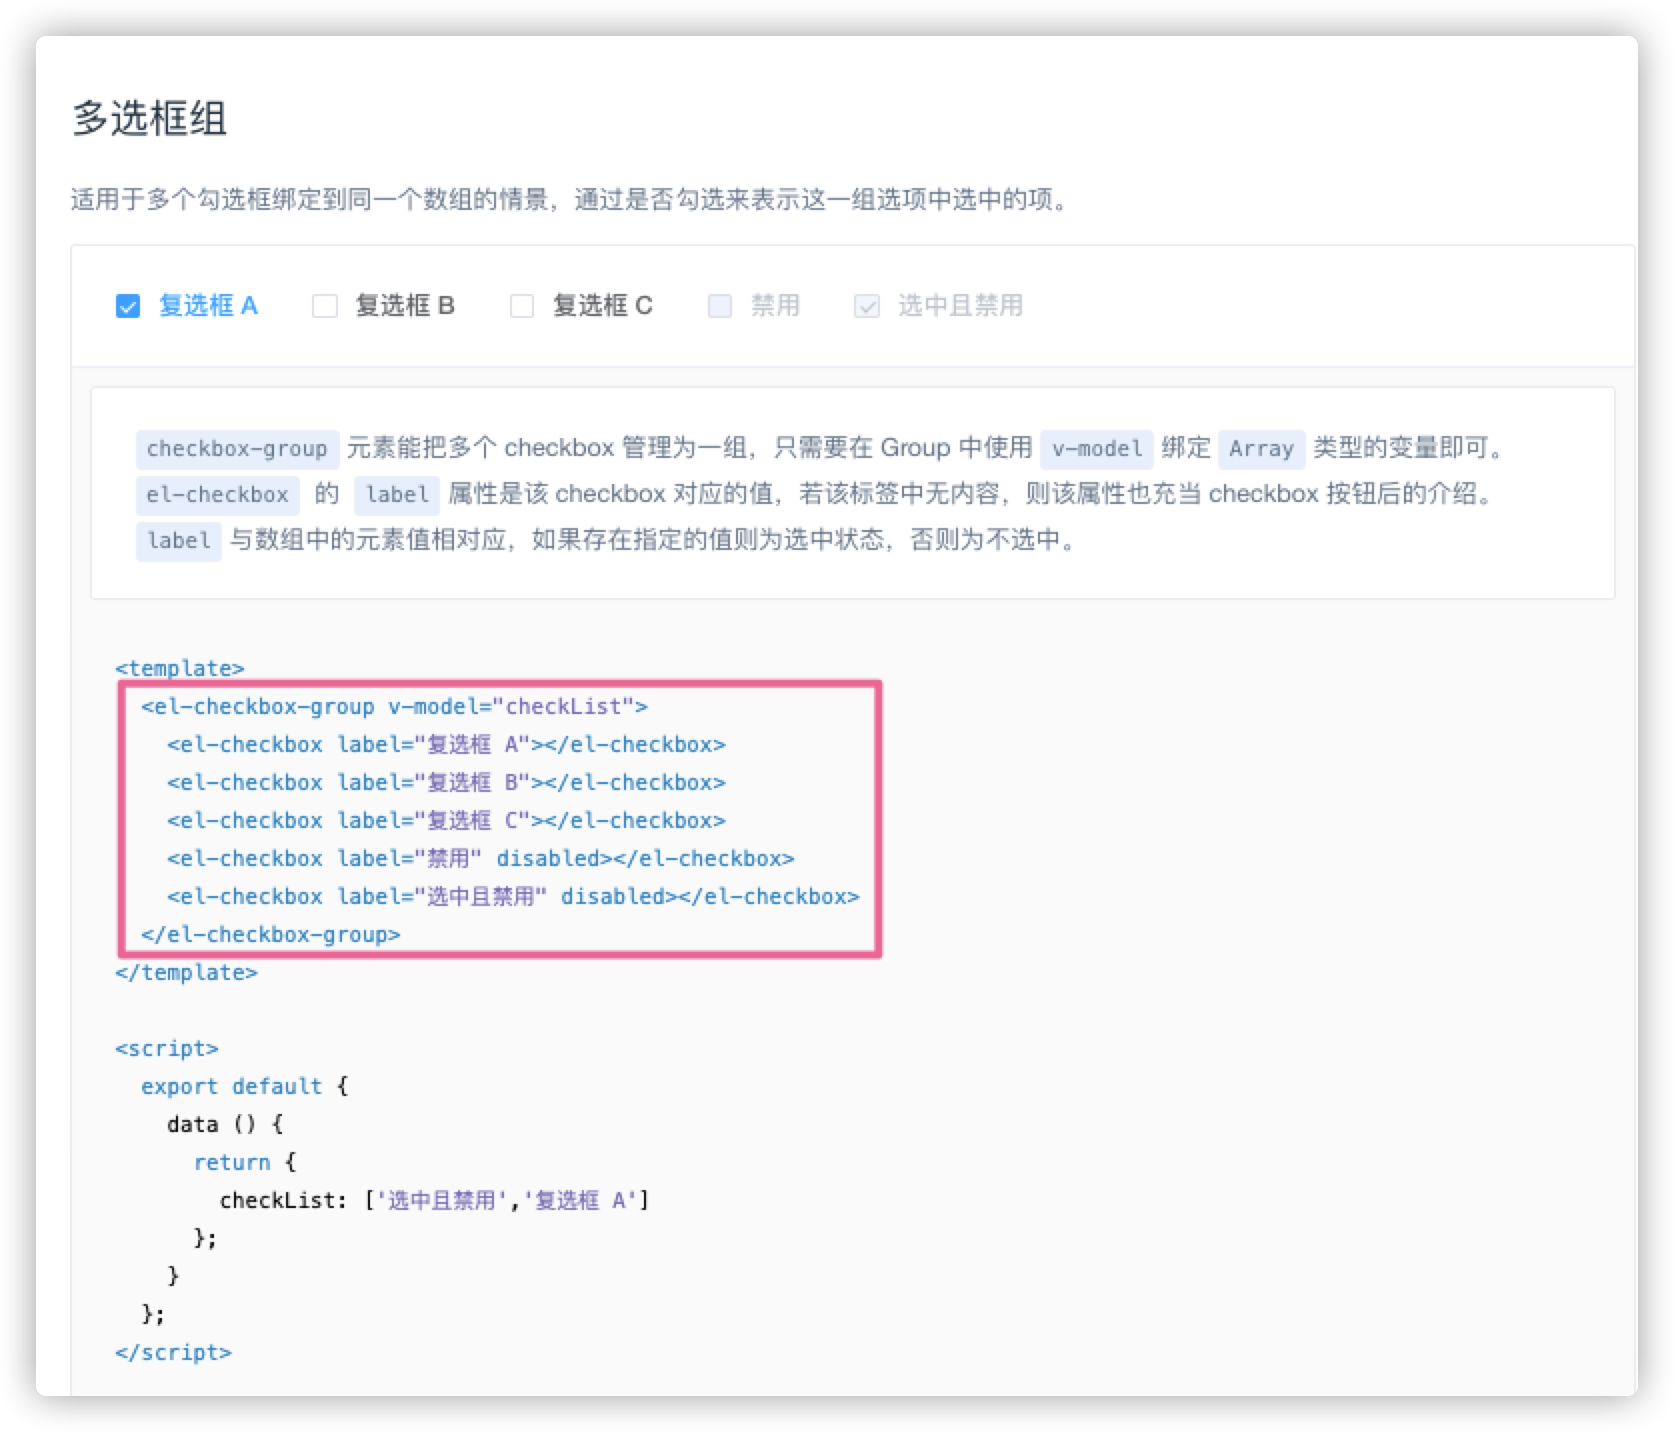Click the code line with label 复选框 B
Viewport: 1674px width, 1432px height.
446,783
